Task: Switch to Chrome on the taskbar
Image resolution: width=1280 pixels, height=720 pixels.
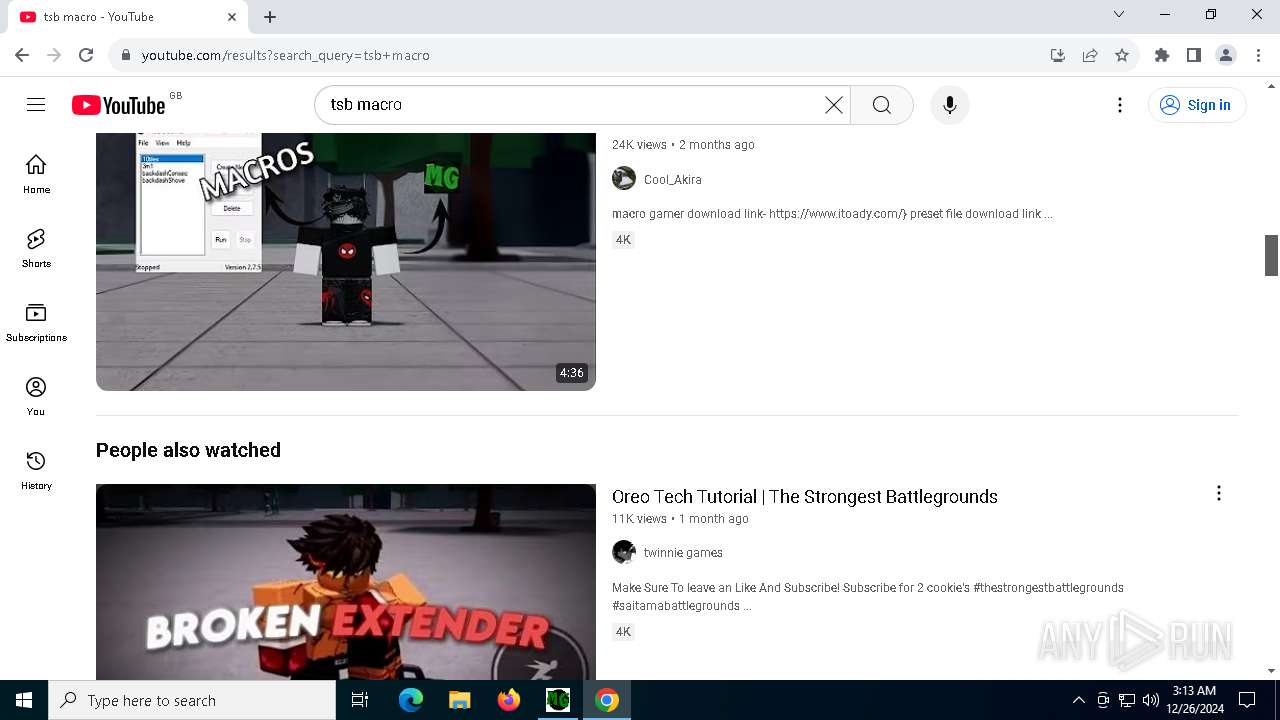Action: coord(607,700)
